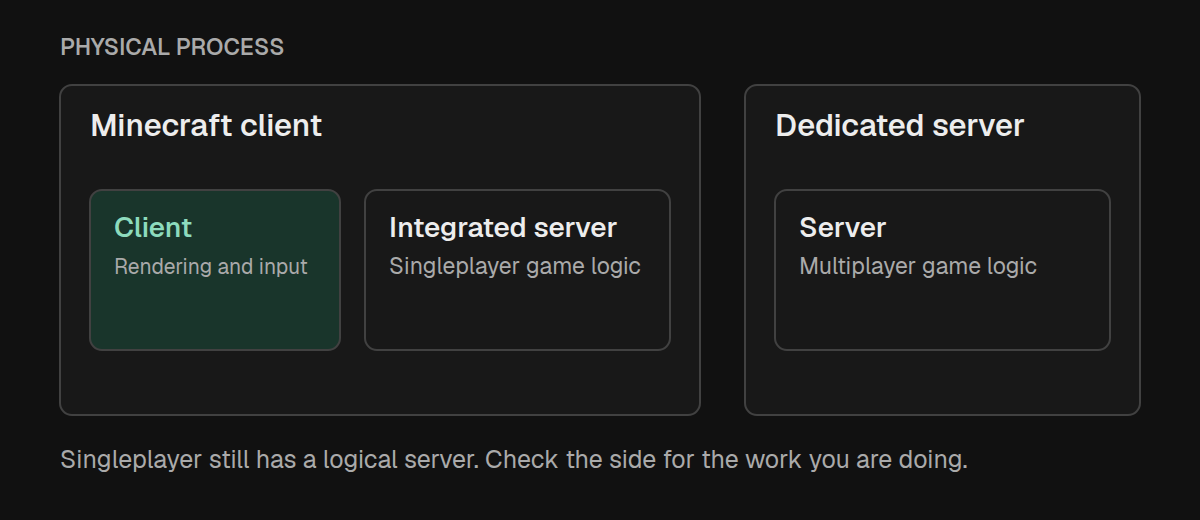Click empty space below cards in Minecraft client panel
The image size is (1200, 520).
pyautogui.click(x=380, y=382)
